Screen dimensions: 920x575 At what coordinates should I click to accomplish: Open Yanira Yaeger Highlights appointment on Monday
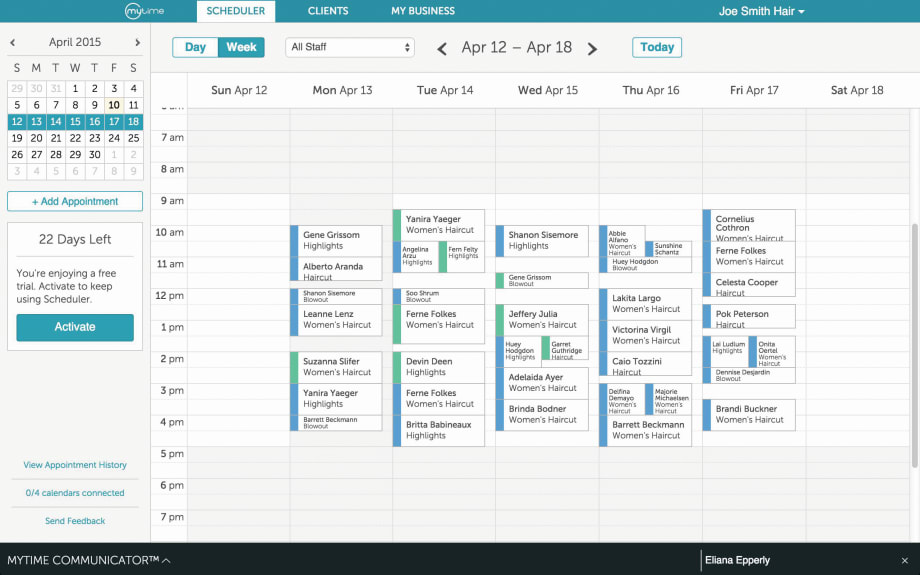(x=336, y=399)
